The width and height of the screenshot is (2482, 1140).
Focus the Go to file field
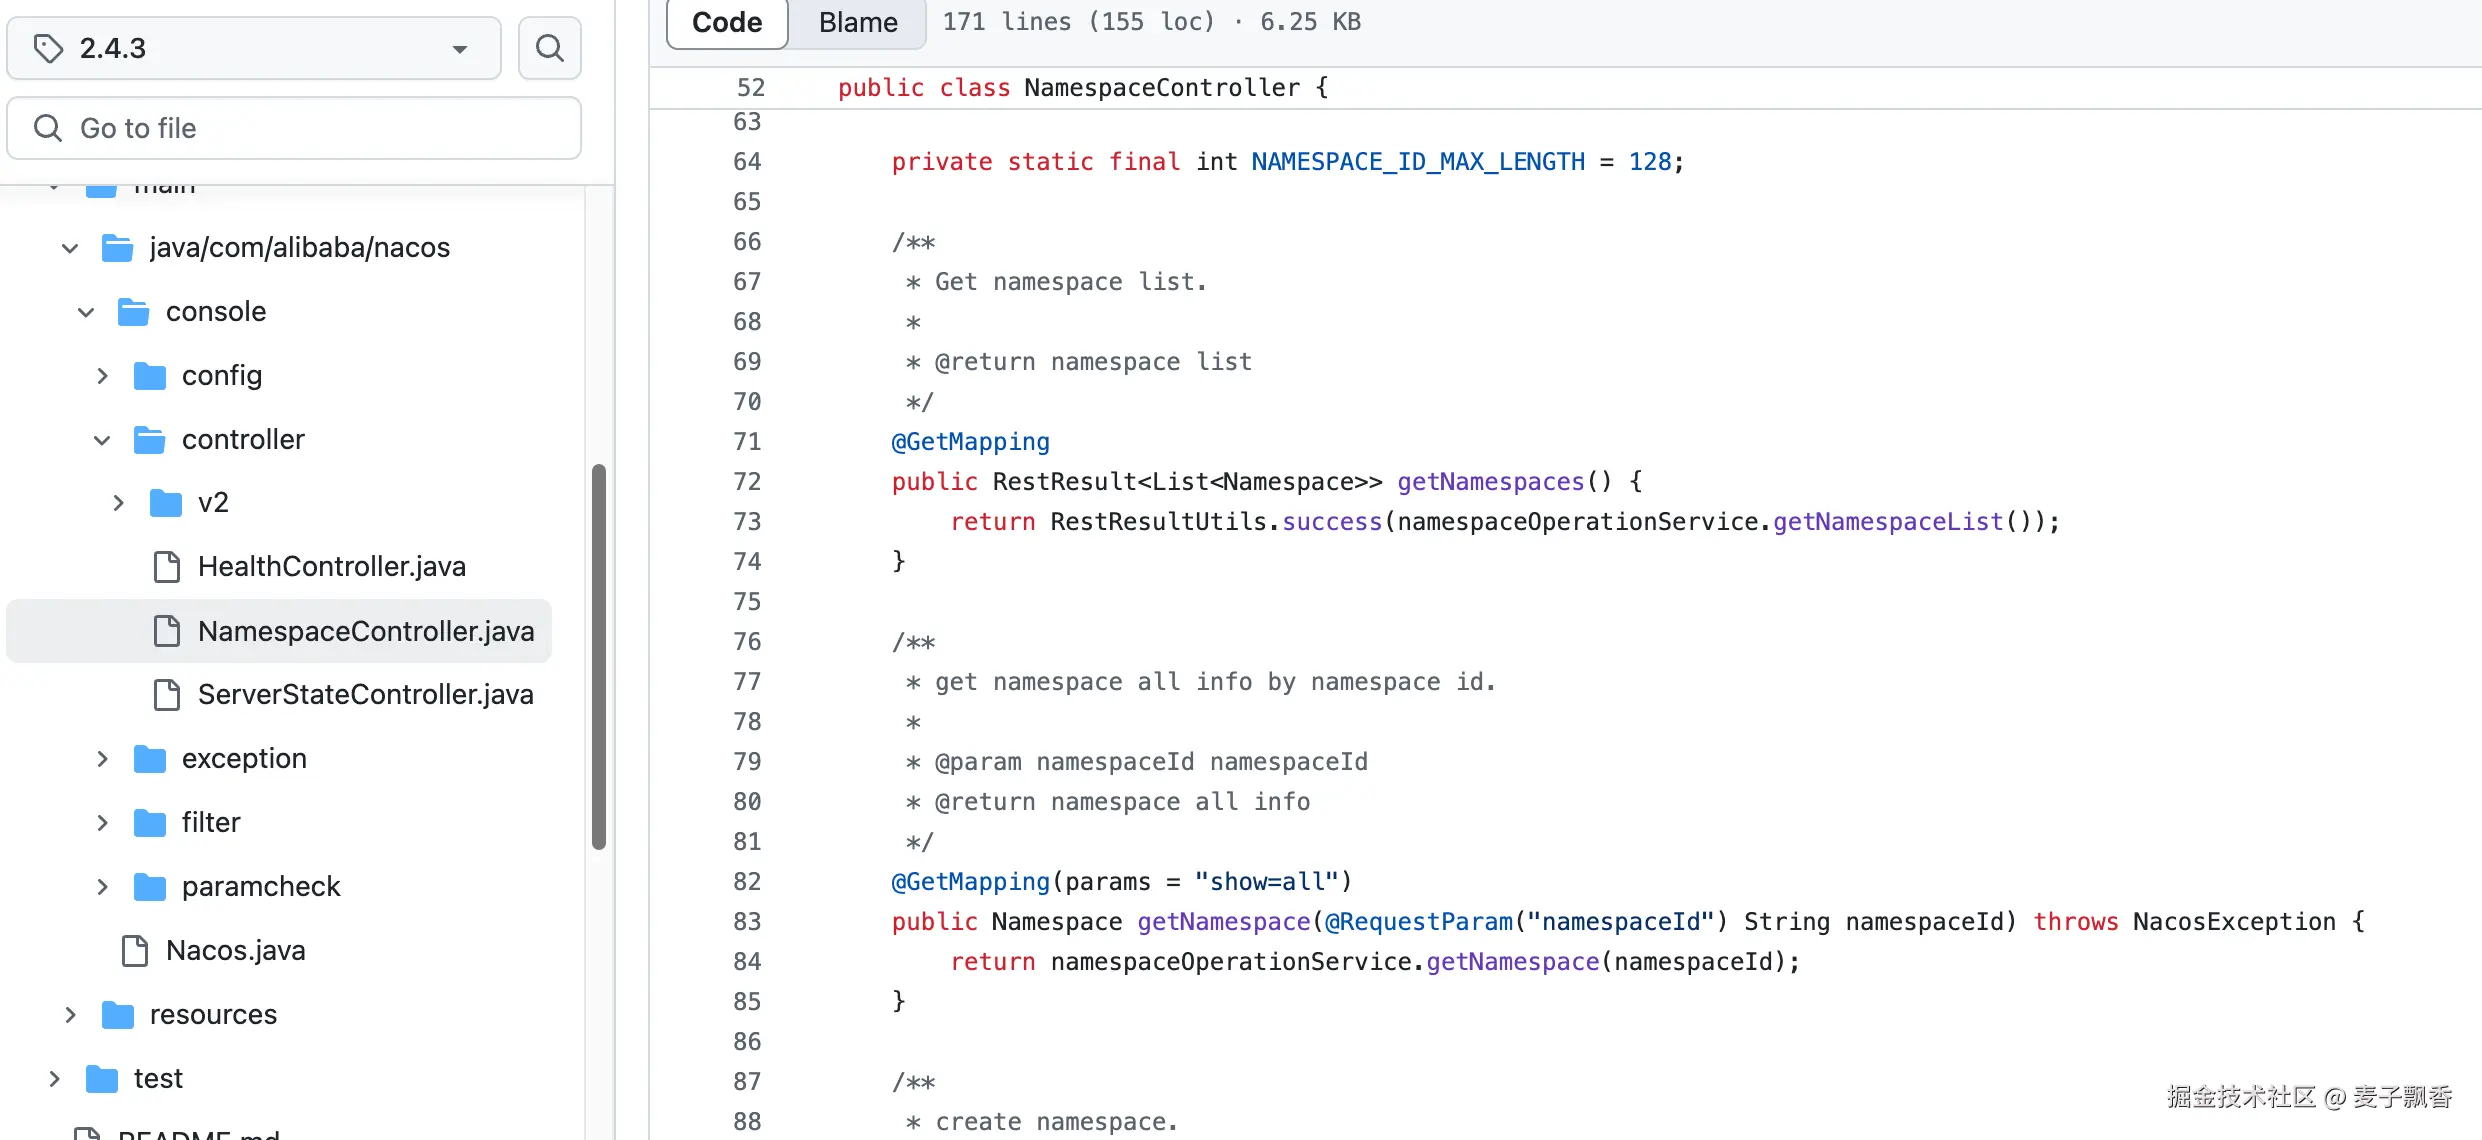click(x=294, y=128)
